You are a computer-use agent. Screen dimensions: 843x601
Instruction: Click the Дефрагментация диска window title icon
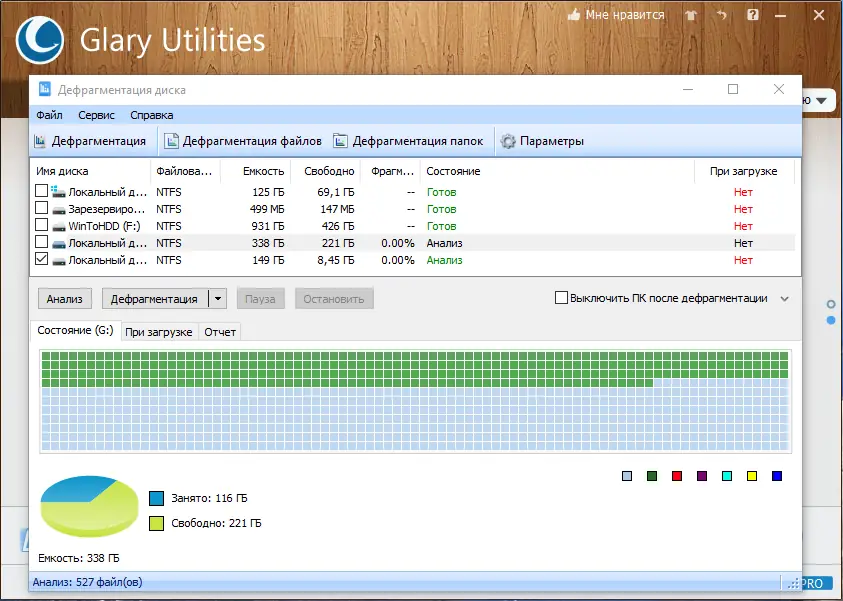click(45, 89)
